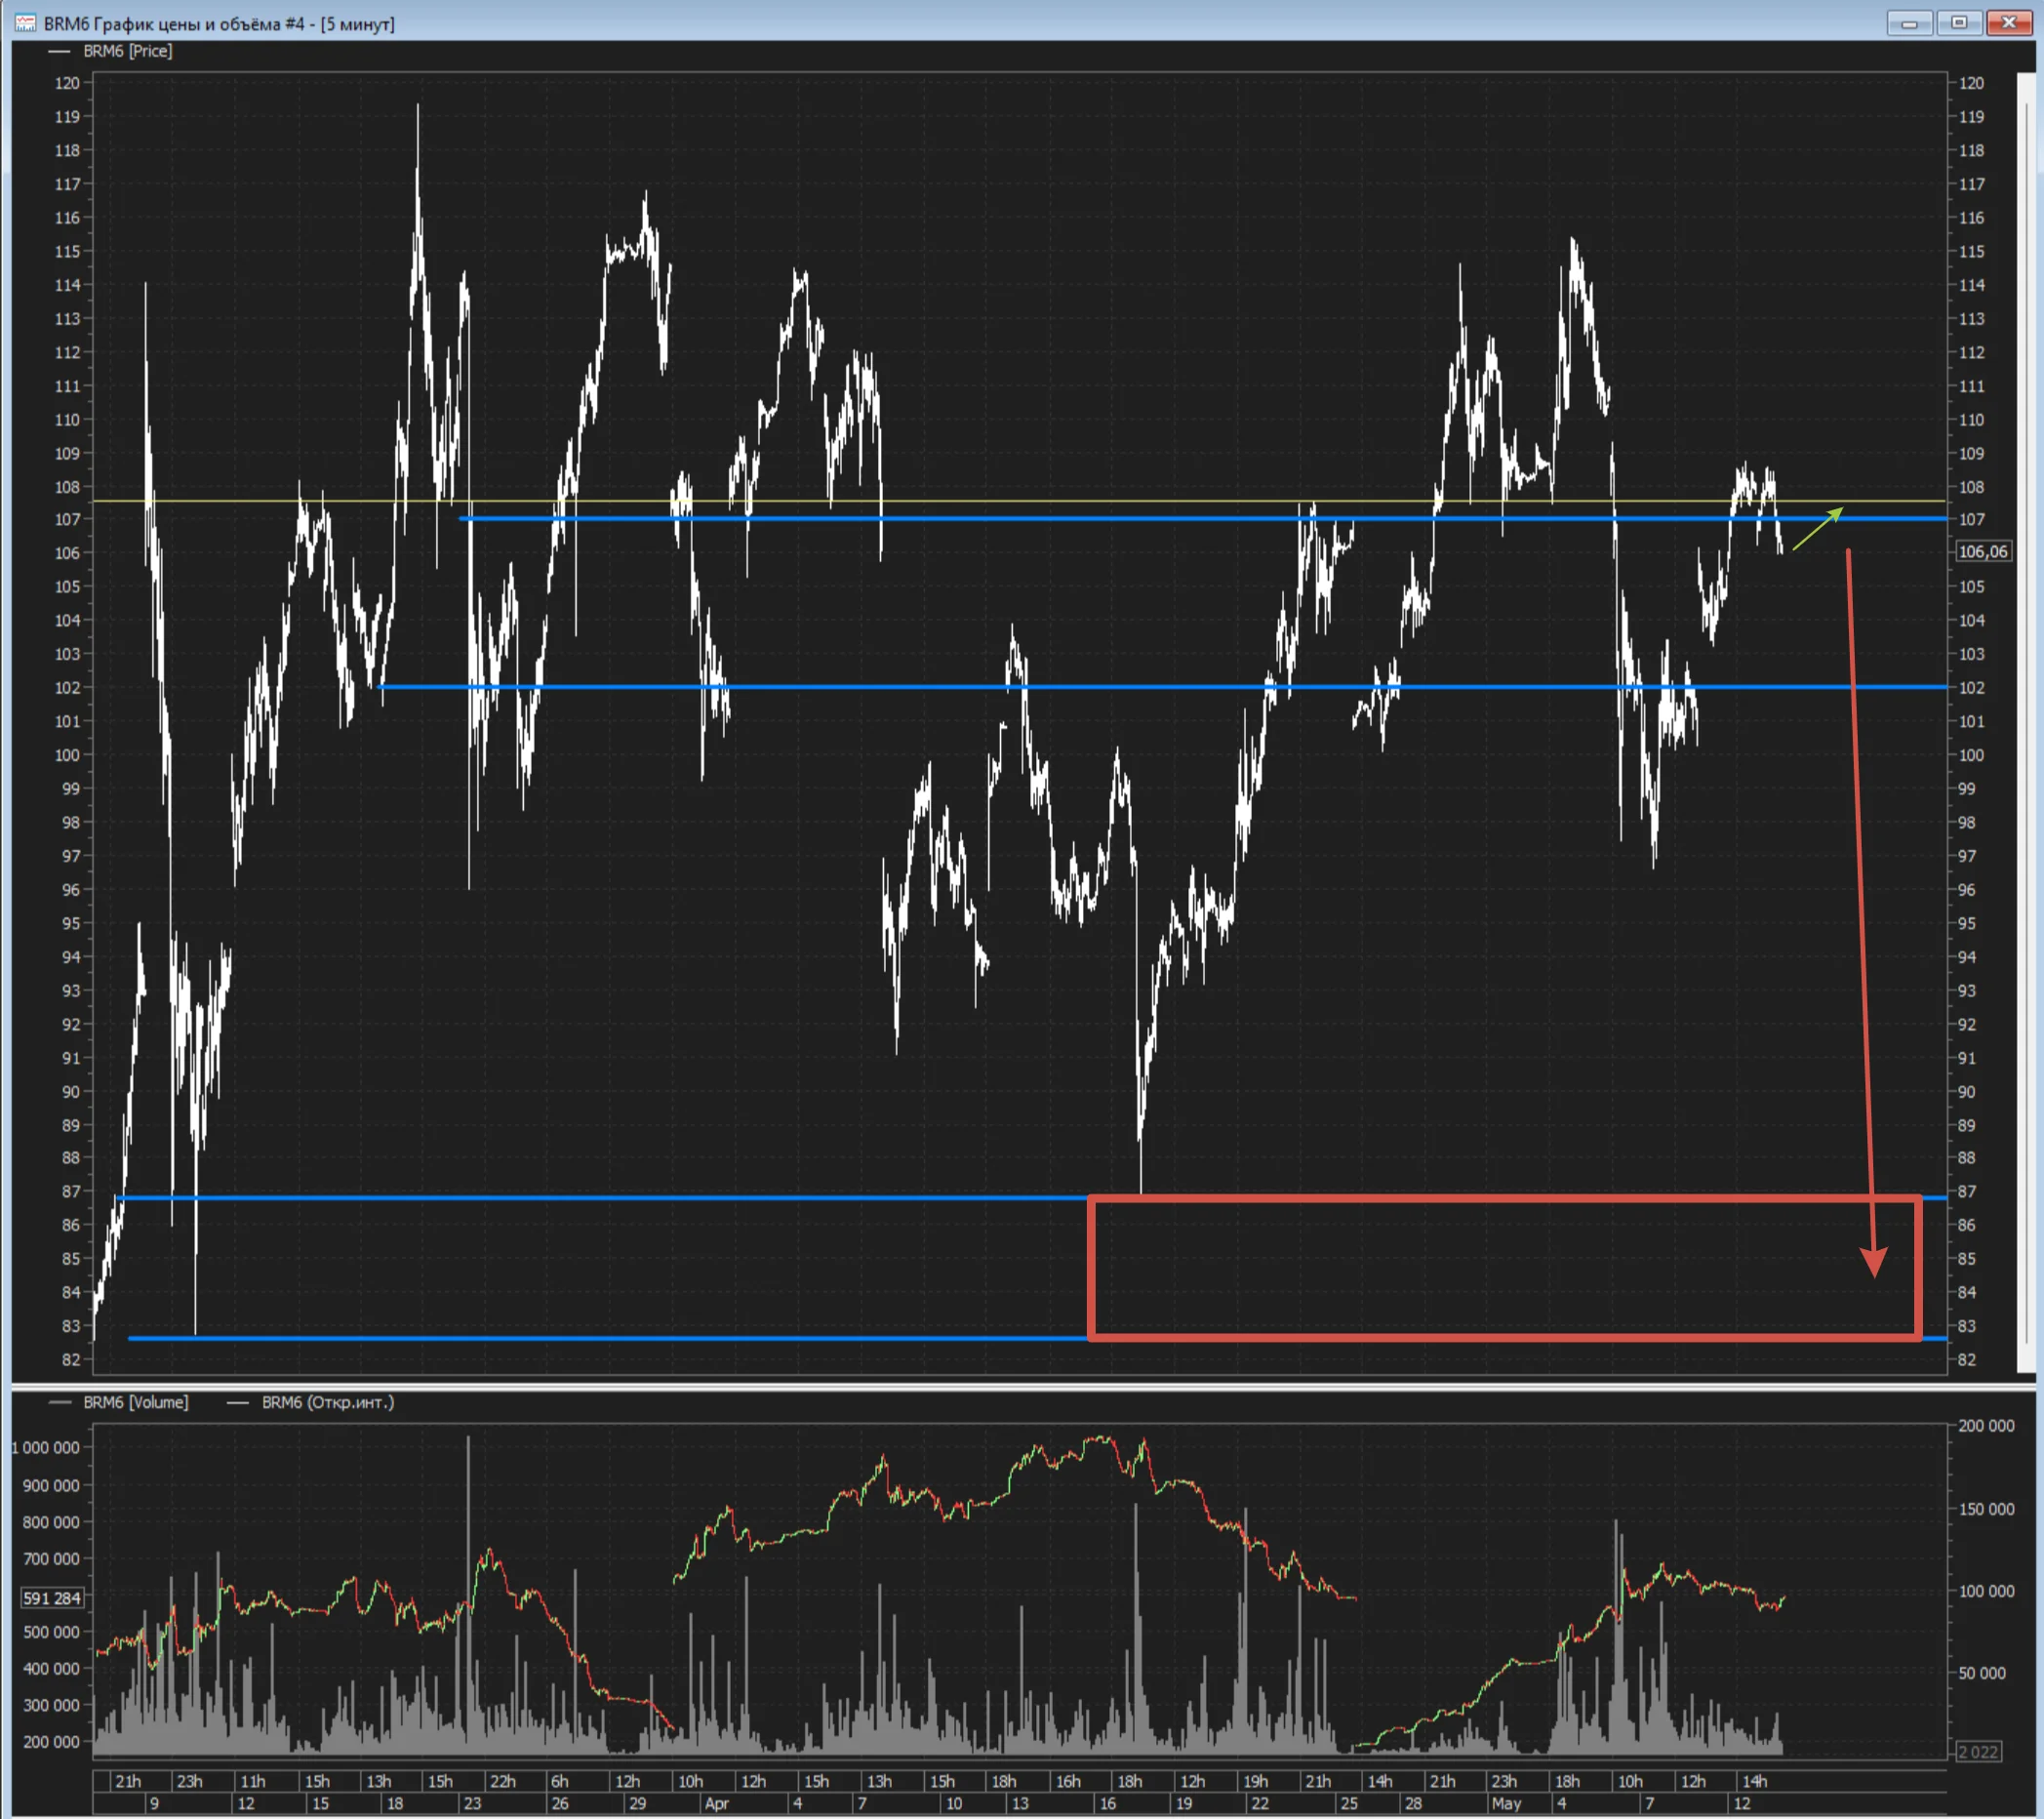Click "82" on the left price axis
Screen dimensions: 2044x1819
point(71,1359)
